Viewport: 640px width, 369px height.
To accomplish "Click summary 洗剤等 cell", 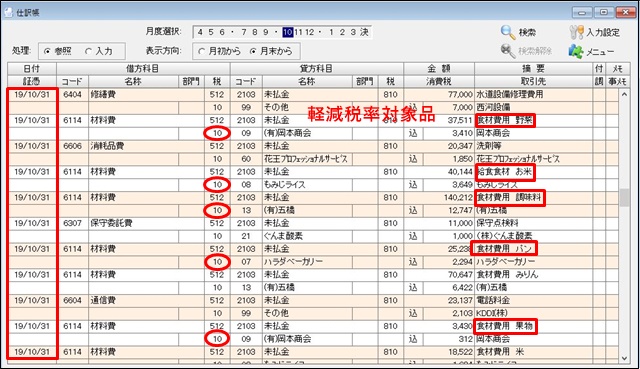I will 534,146.
